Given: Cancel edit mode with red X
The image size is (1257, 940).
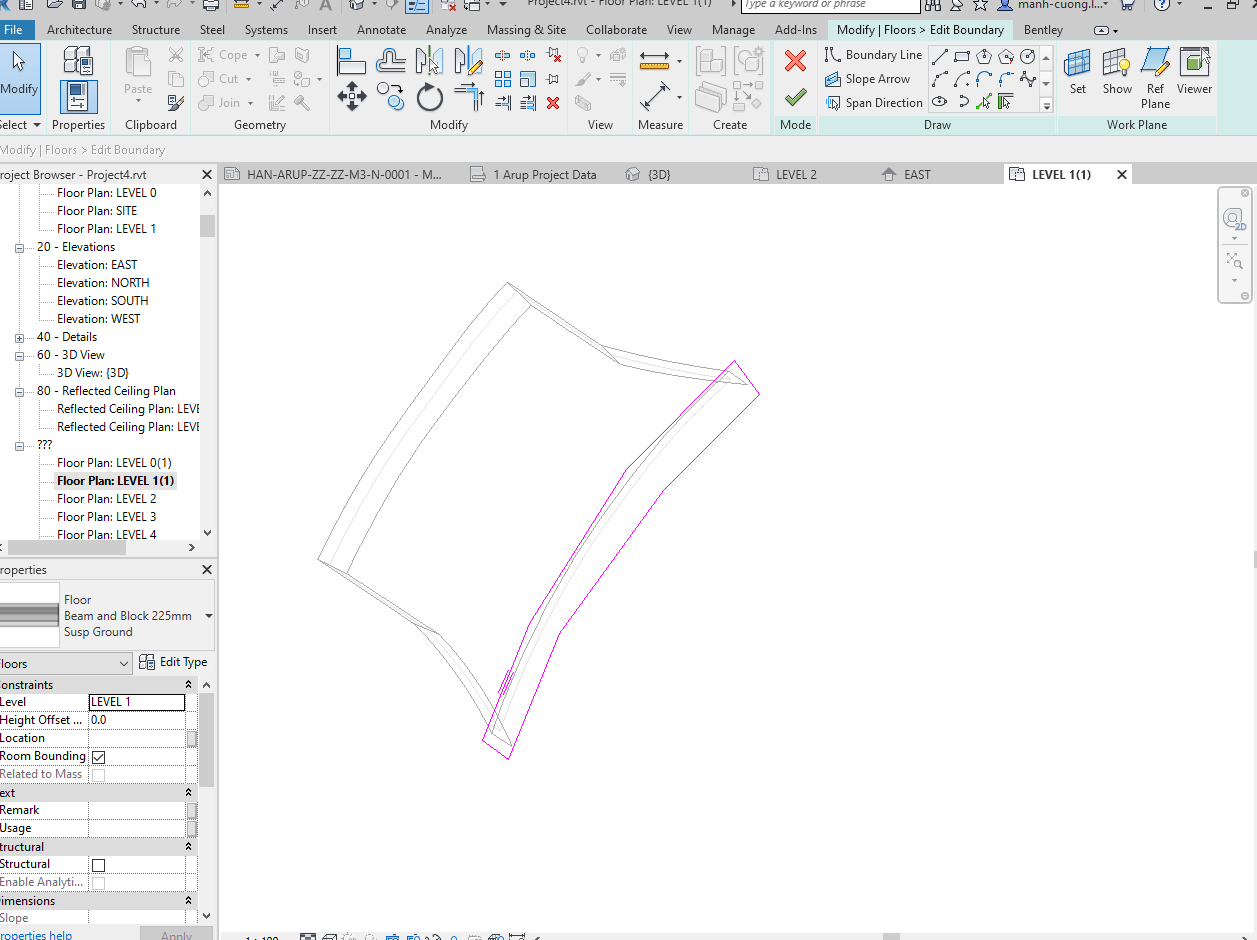Looking at the screenshot, I should coord(795,62).
